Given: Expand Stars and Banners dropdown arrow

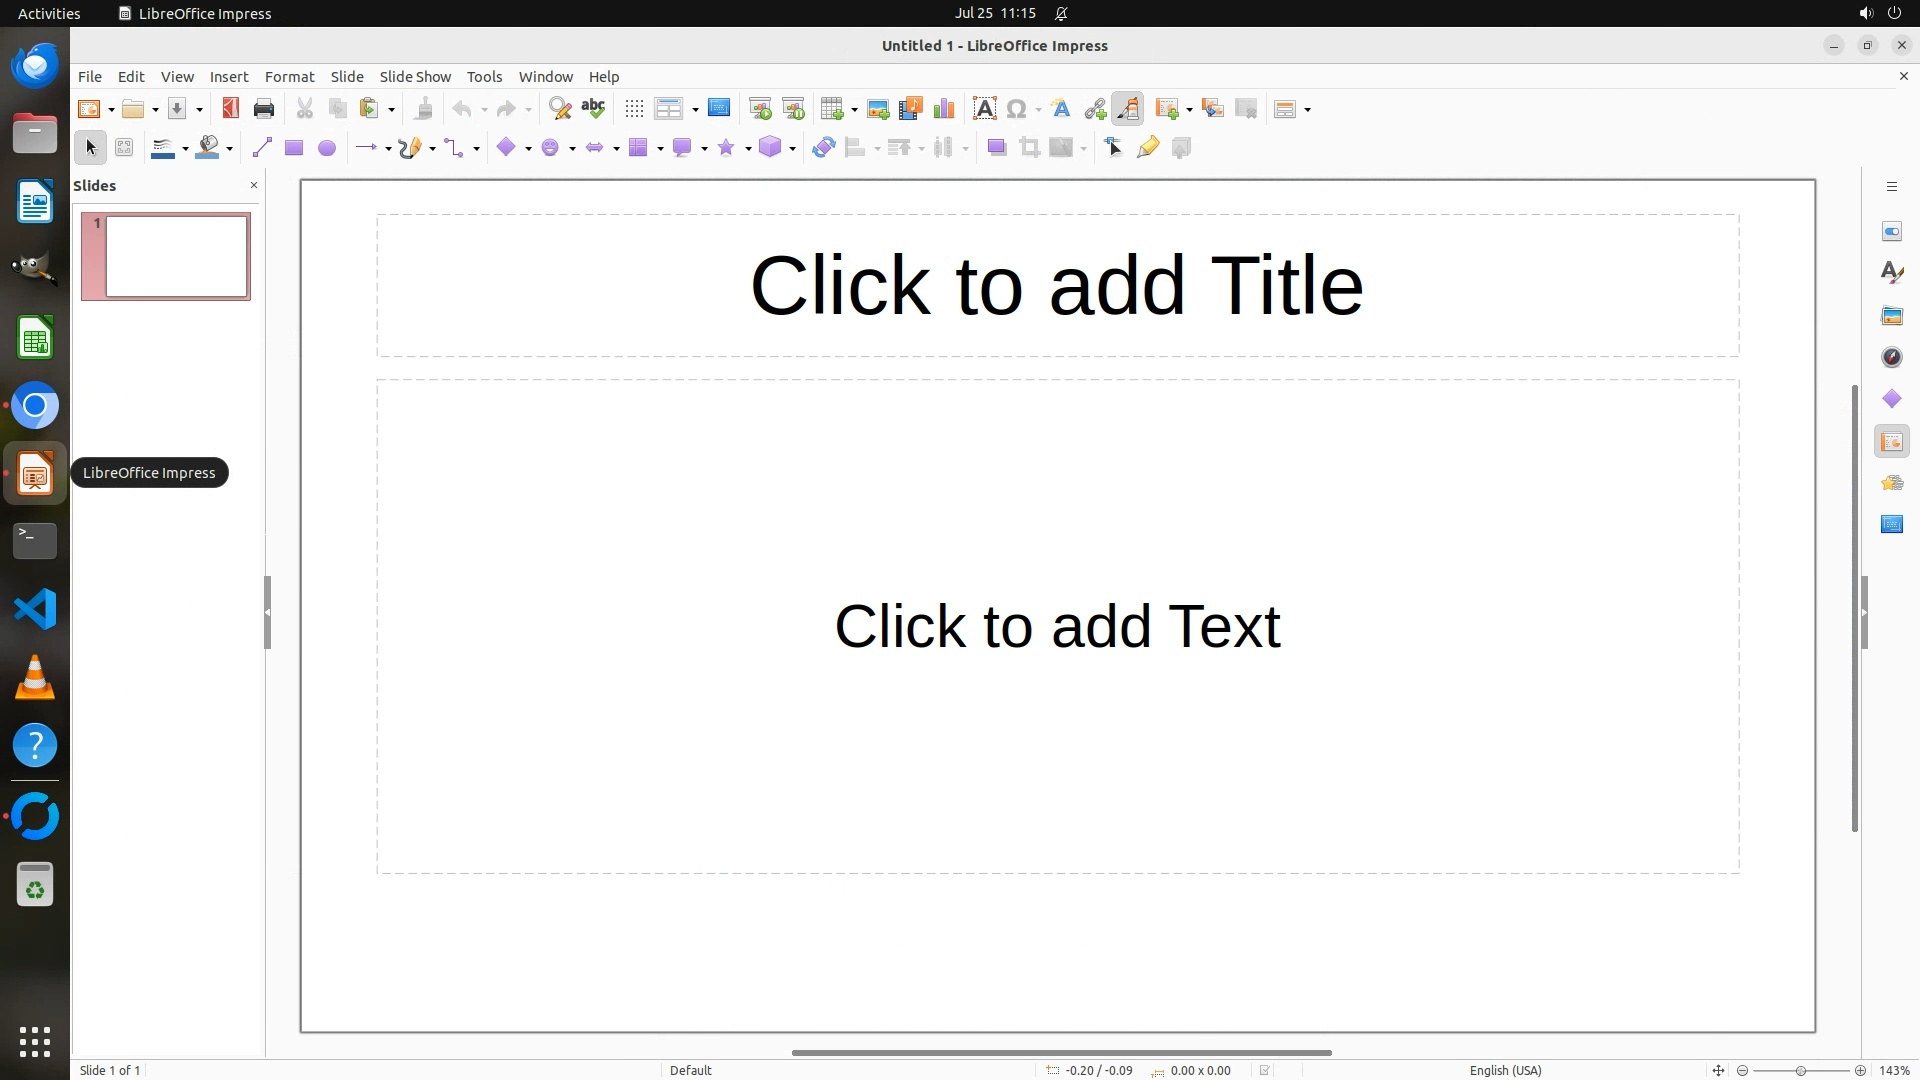Looking at the screenshot, I should 748,149.
